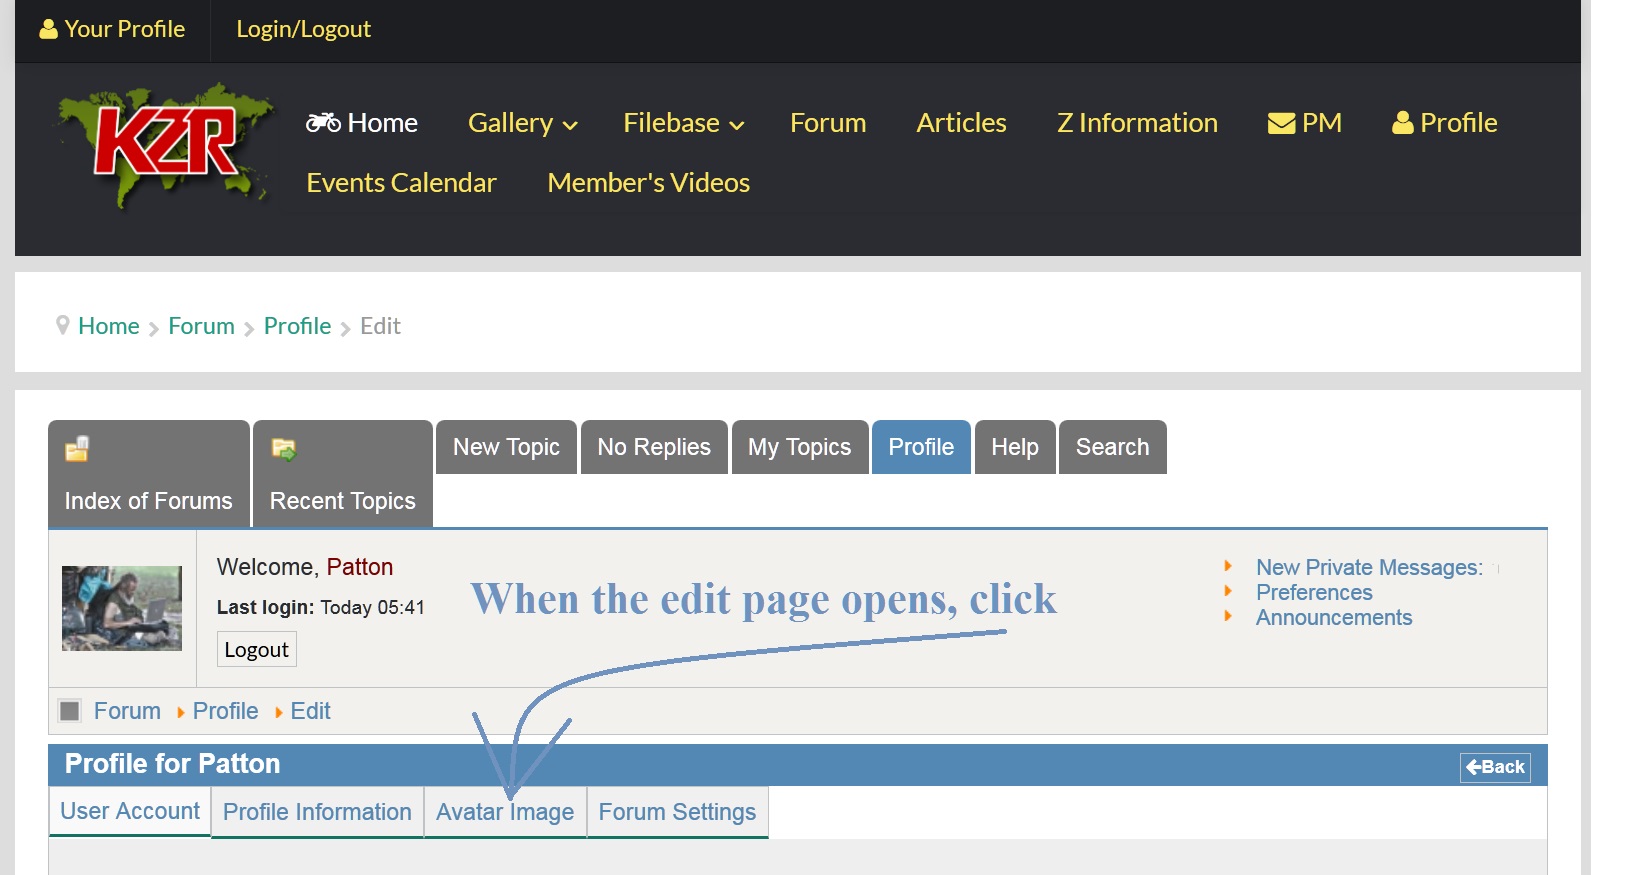1641x875 pixels.
Task: Click the gray square icon beside Forum
Action: pyautogui.click(x=69, y=711)
